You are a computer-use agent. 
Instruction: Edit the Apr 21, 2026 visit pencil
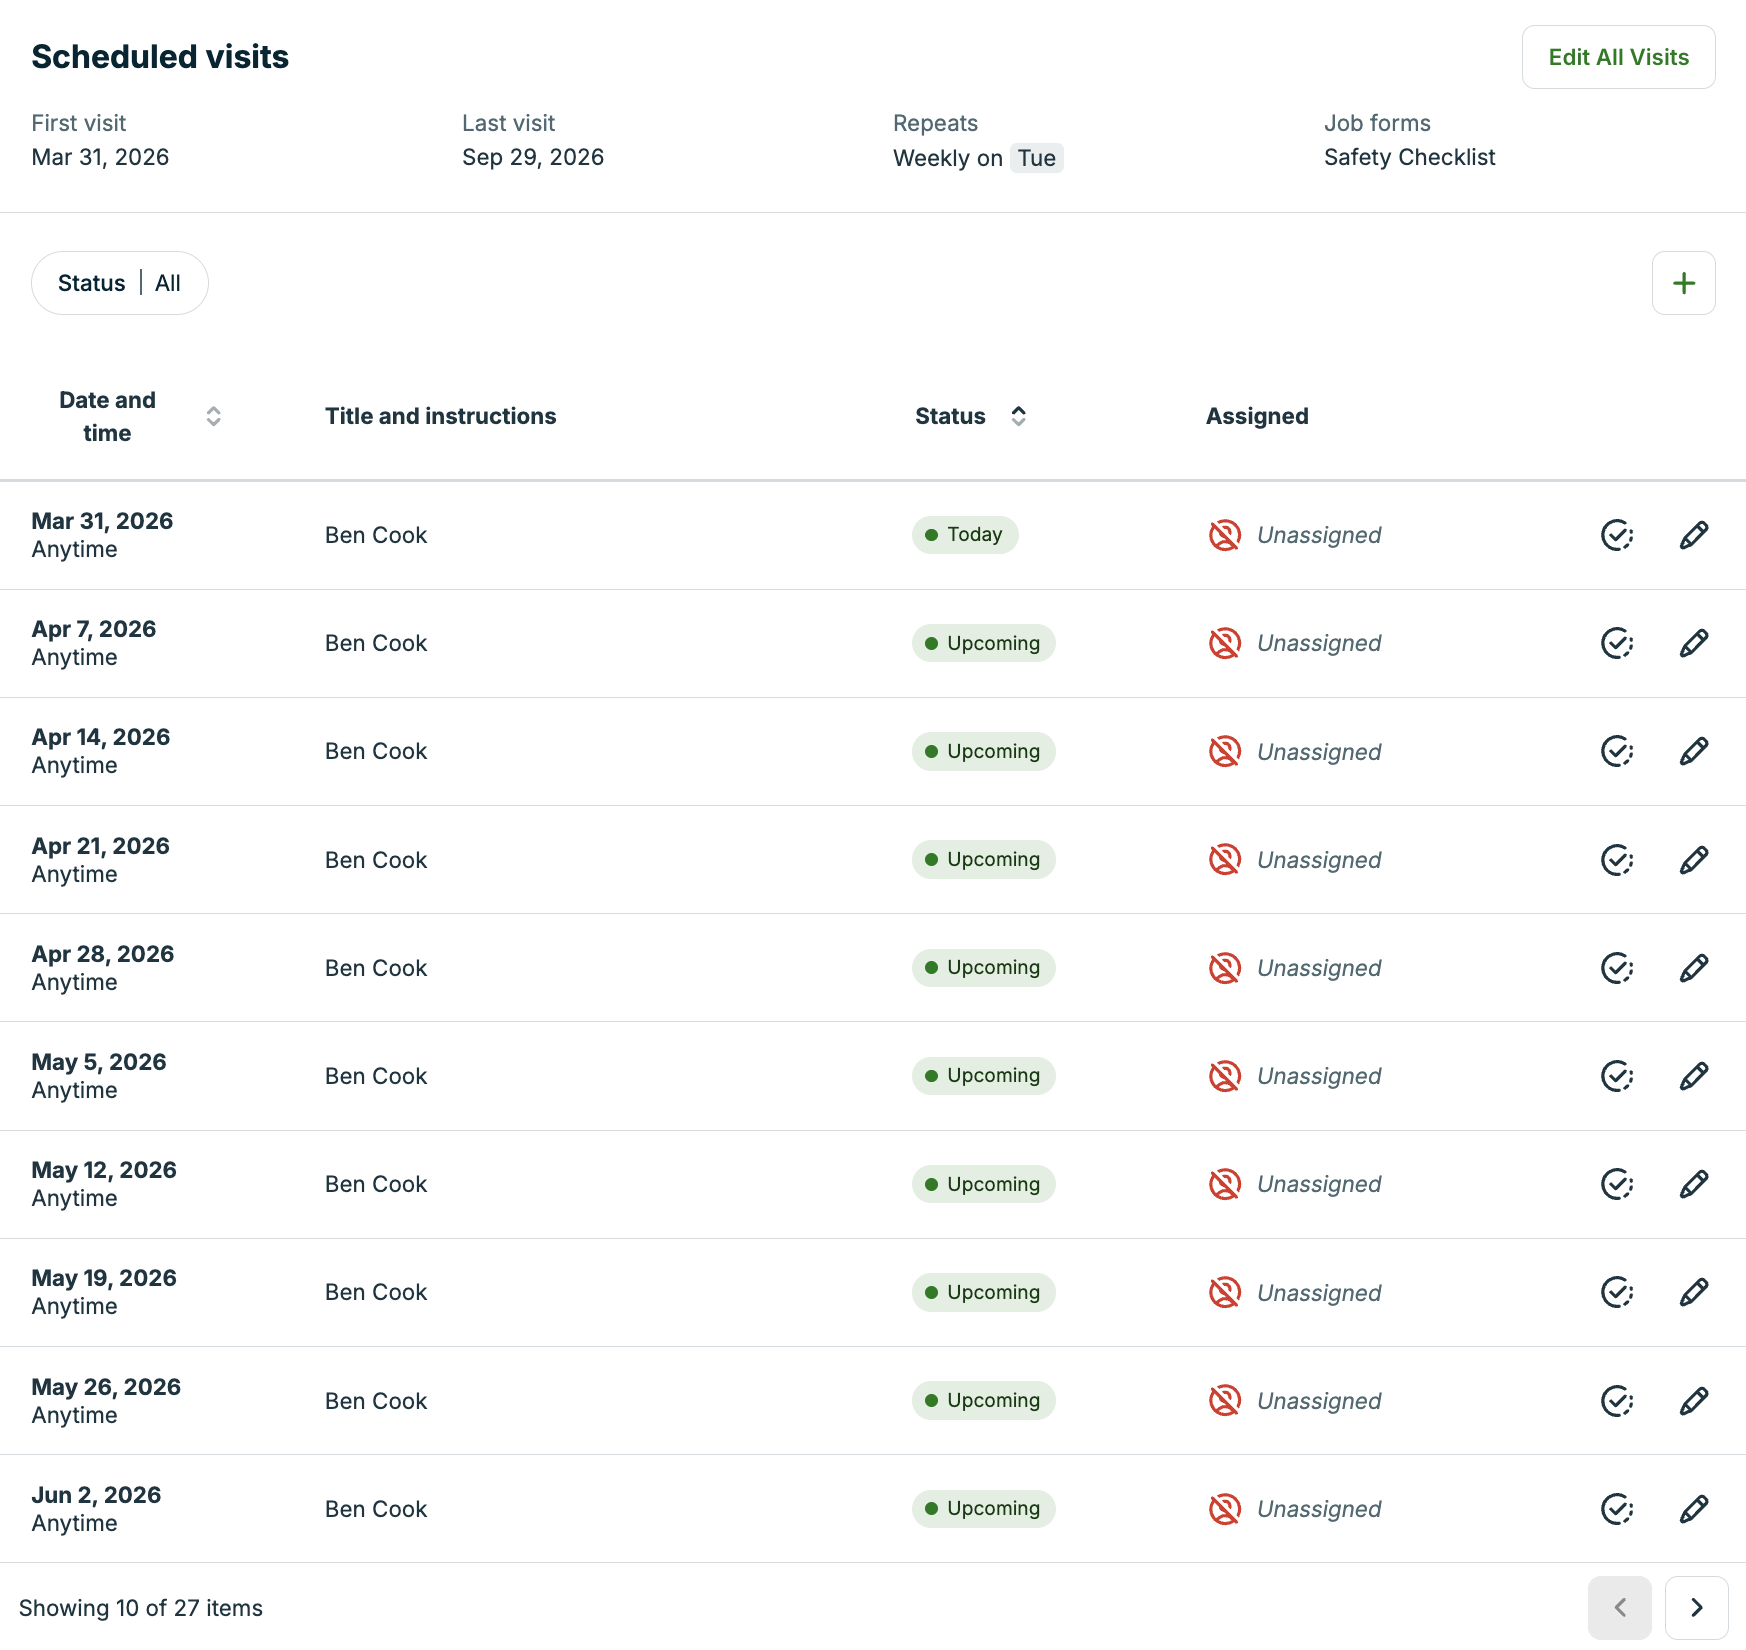click(1693, 860)
